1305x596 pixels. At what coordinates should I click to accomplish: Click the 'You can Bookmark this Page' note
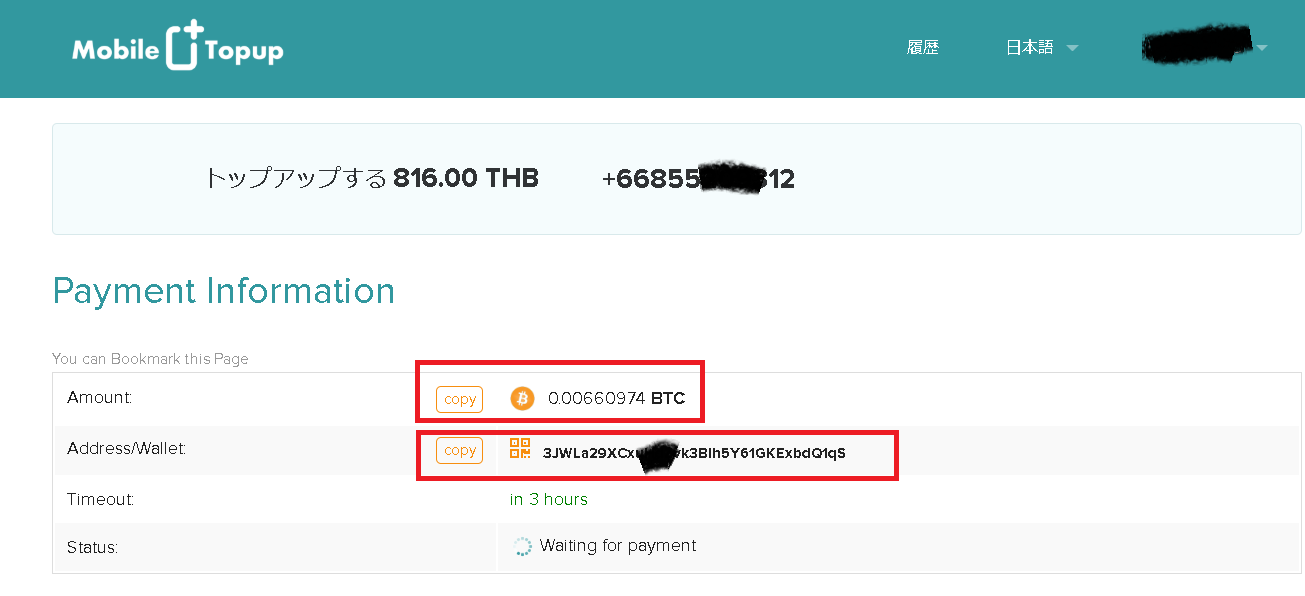150,358
